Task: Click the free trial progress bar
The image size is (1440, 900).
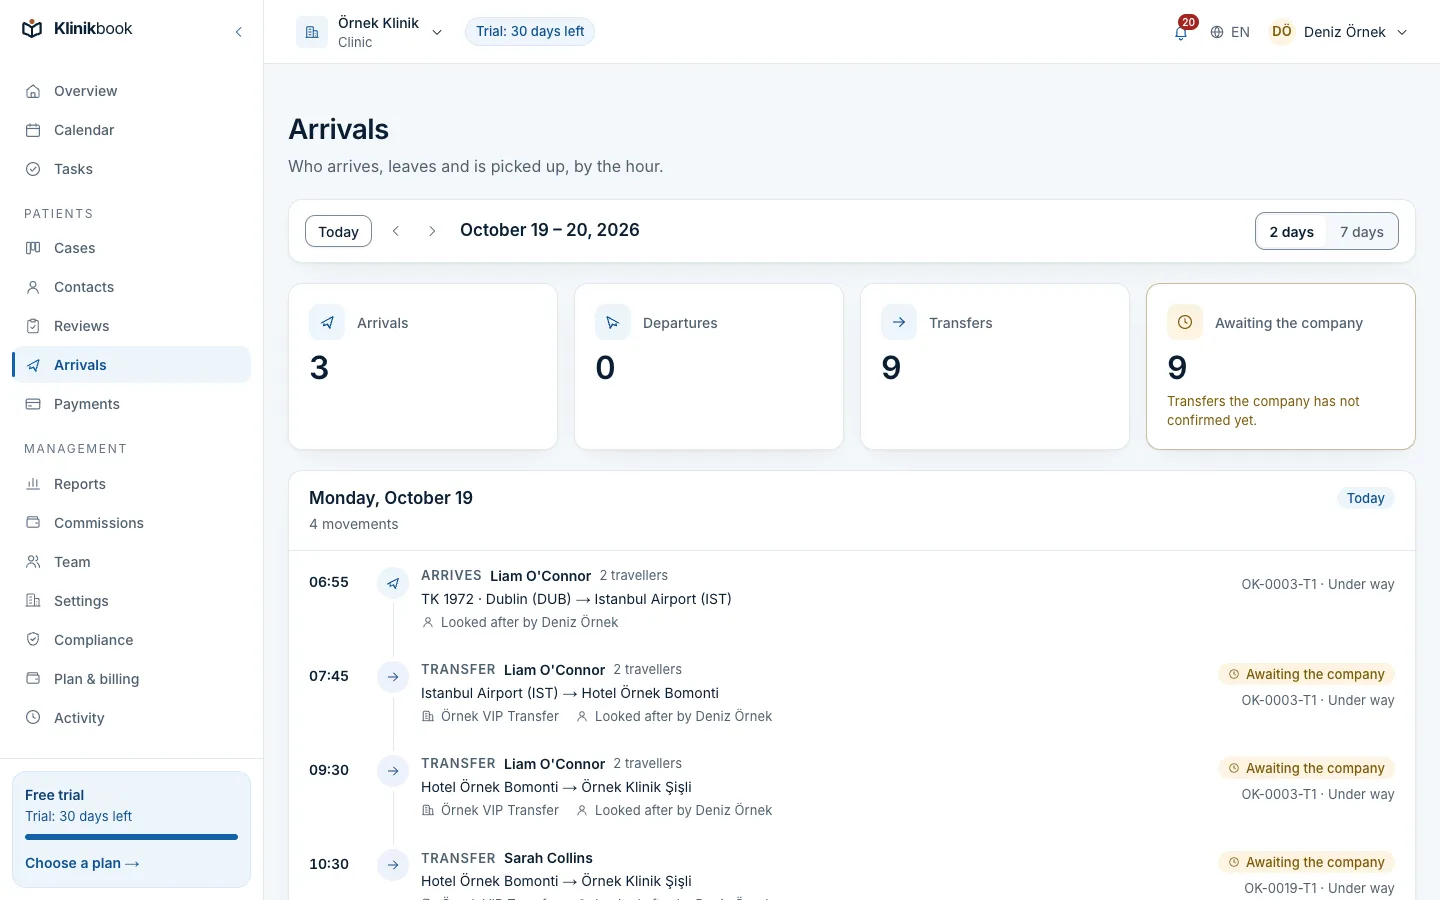Action: (x=131, y=837)
